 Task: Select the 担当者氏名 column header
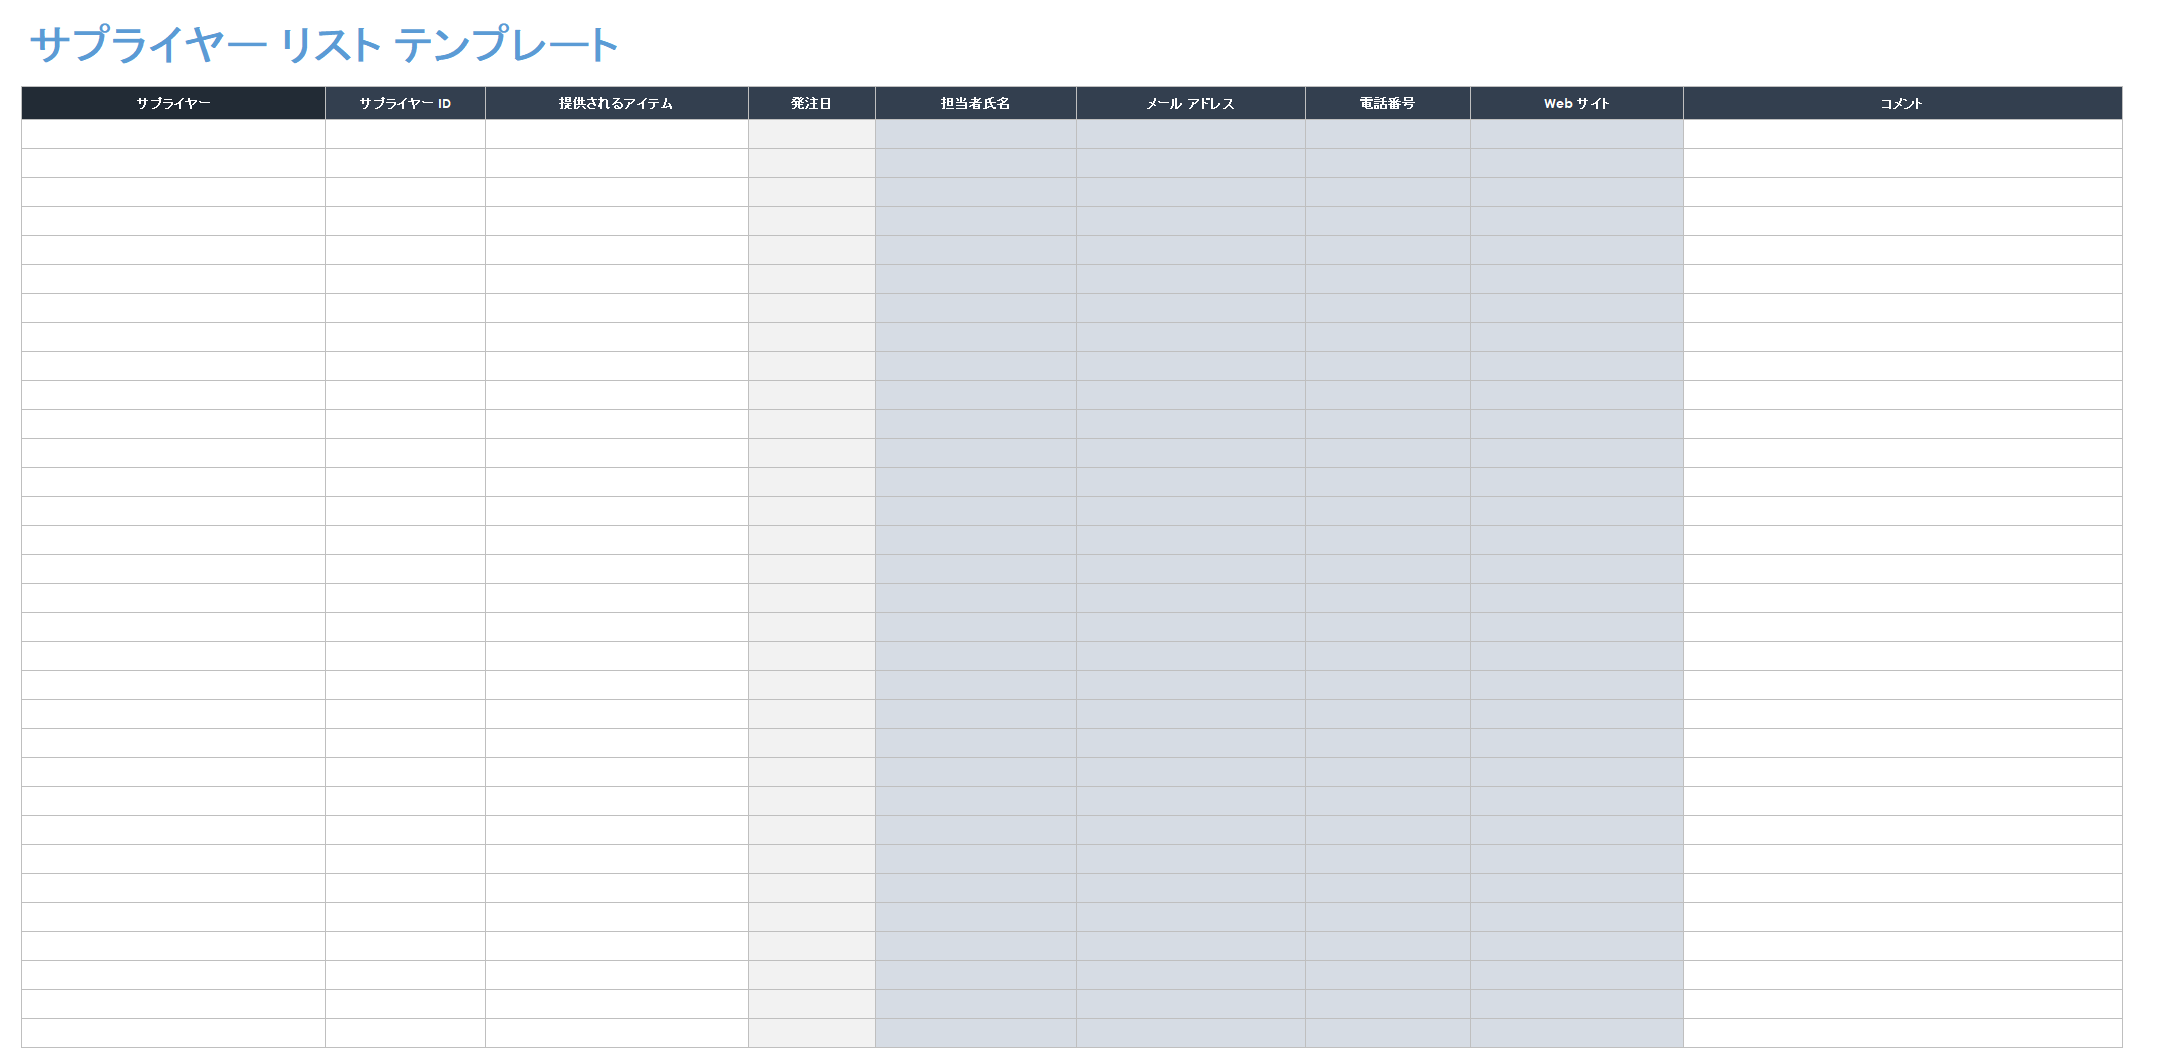[975, 103]
